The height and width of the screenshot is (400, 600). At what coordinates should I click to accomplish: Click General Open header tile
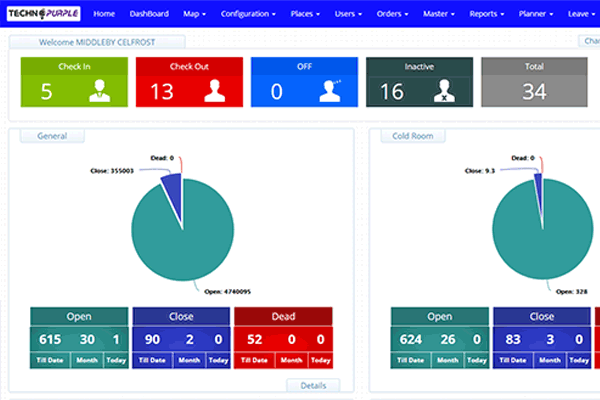pyautogui.click(x=79, y=317)
